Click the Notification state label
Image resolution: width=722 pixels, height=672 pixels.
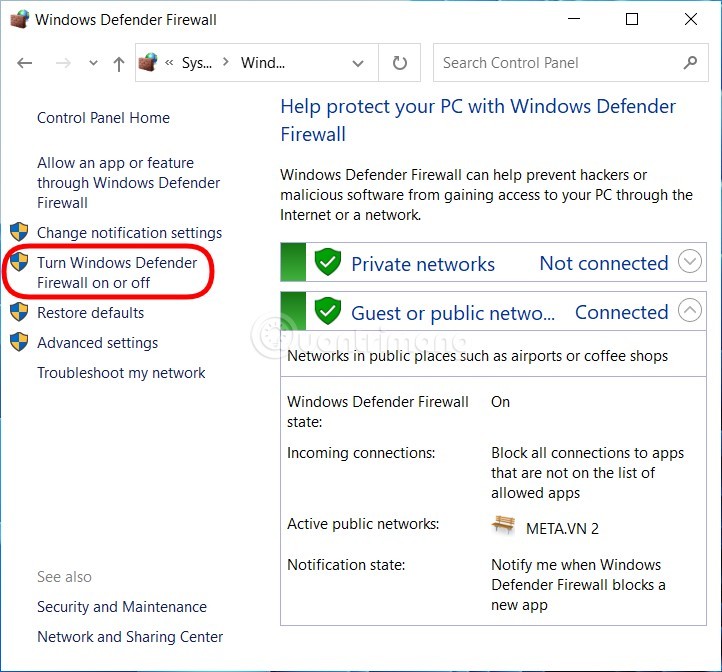[x=346, y=565]
